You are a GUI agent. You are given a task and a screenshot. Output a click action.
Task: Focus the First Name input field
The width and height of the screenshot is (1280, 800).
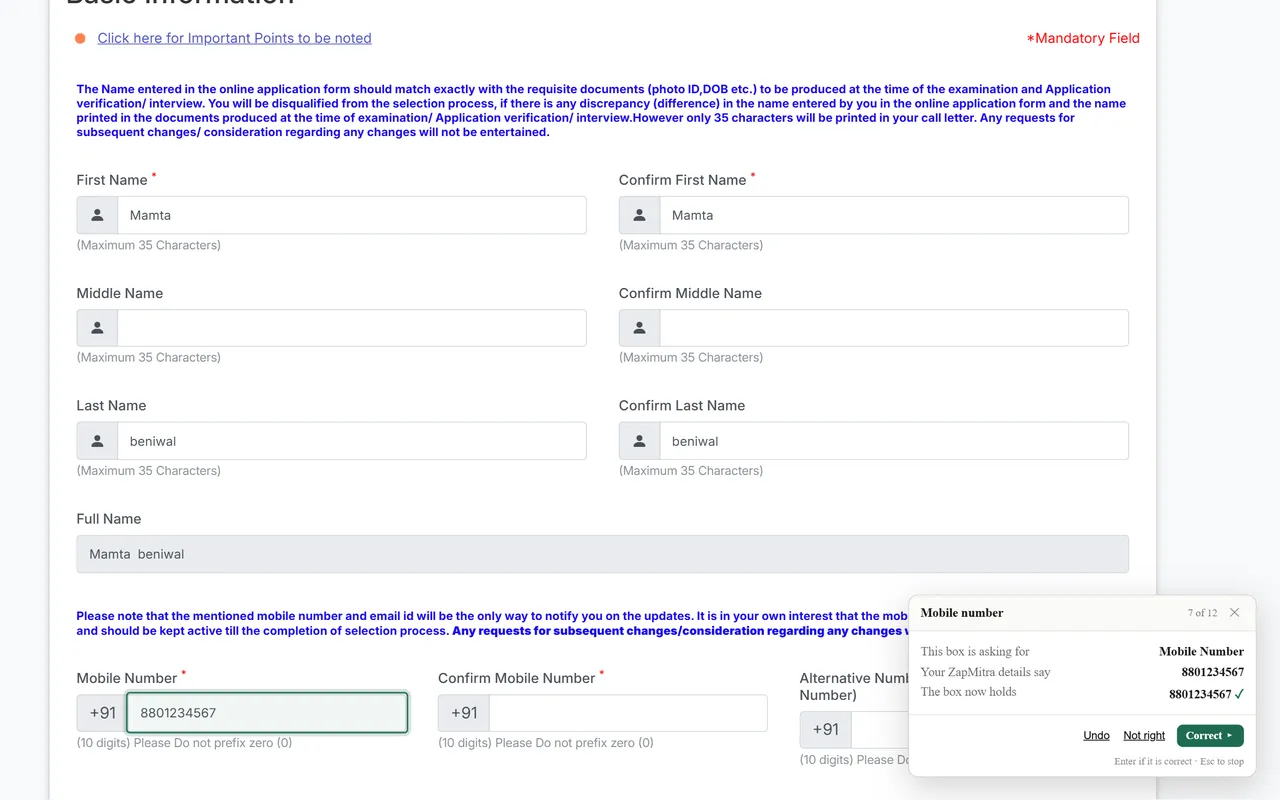point(352,215)
